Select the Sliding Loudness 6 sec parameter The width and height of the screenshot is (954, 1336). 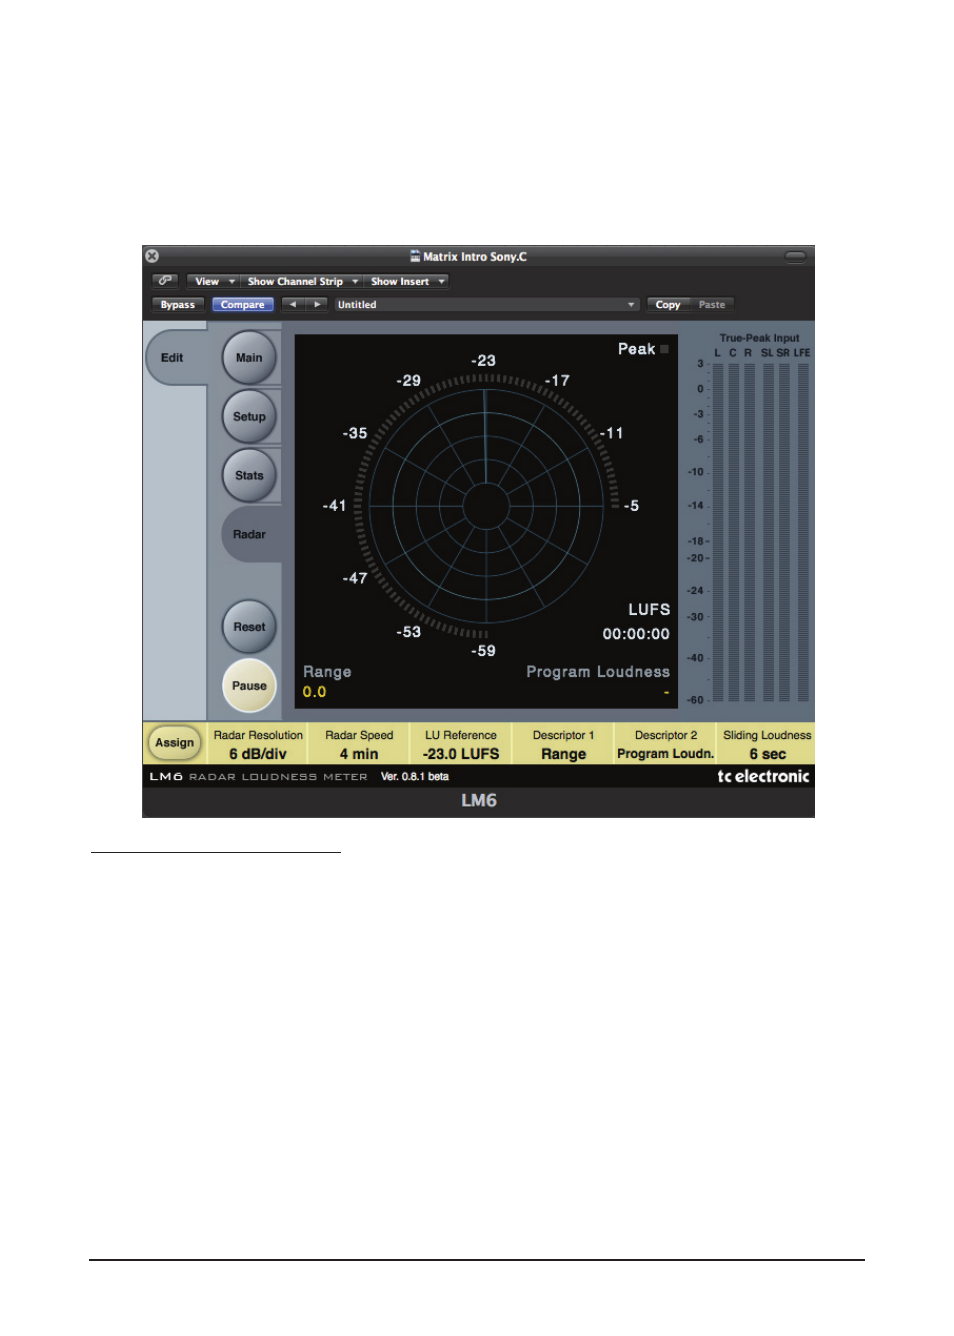767,744
